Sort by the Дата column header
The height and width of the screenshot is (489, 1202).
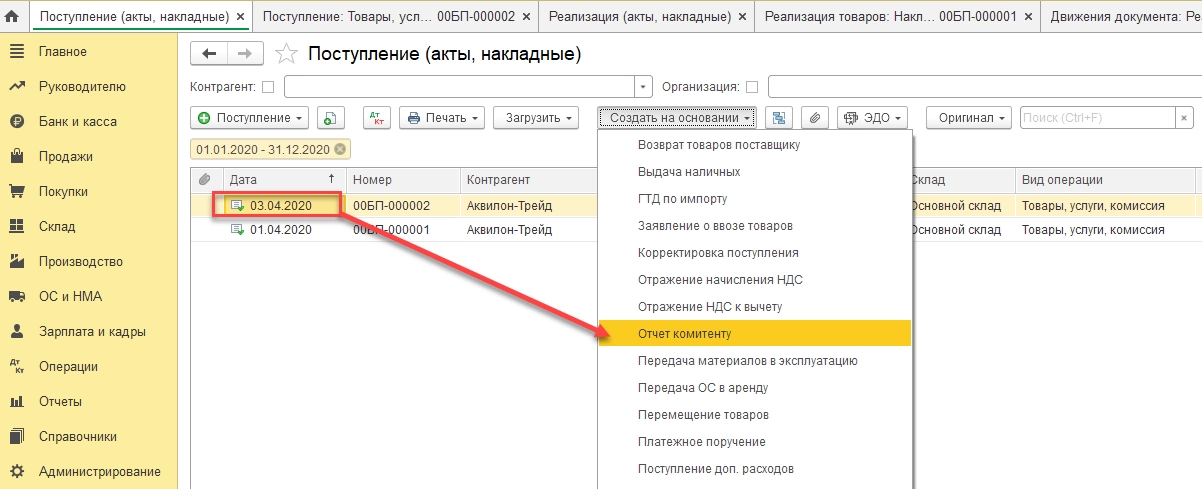pos(283,180)
